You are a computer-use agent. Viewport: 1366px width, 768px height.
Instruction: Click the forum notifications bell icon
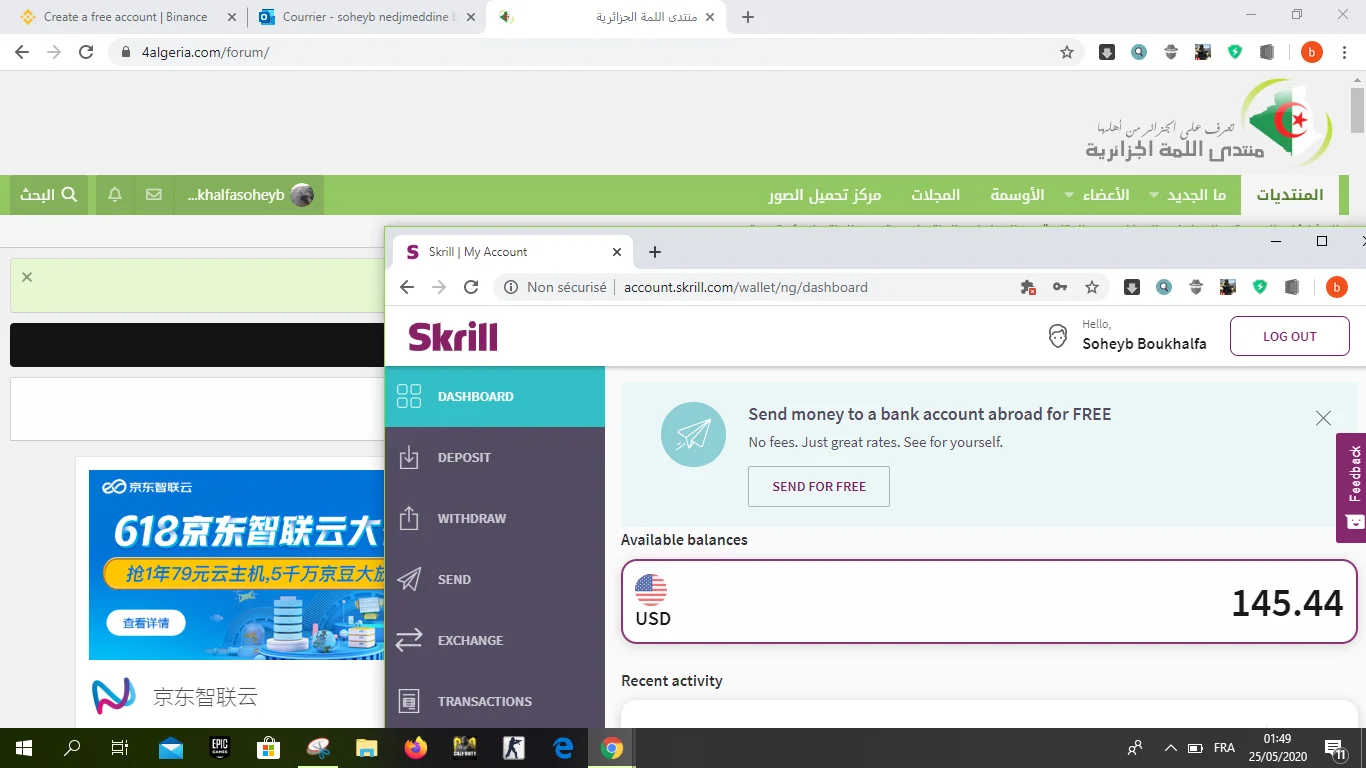(x=115, y=195)
